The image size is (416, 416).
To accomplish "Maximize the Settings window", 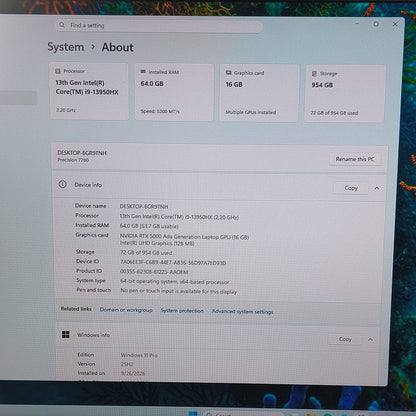I will 376,24.
